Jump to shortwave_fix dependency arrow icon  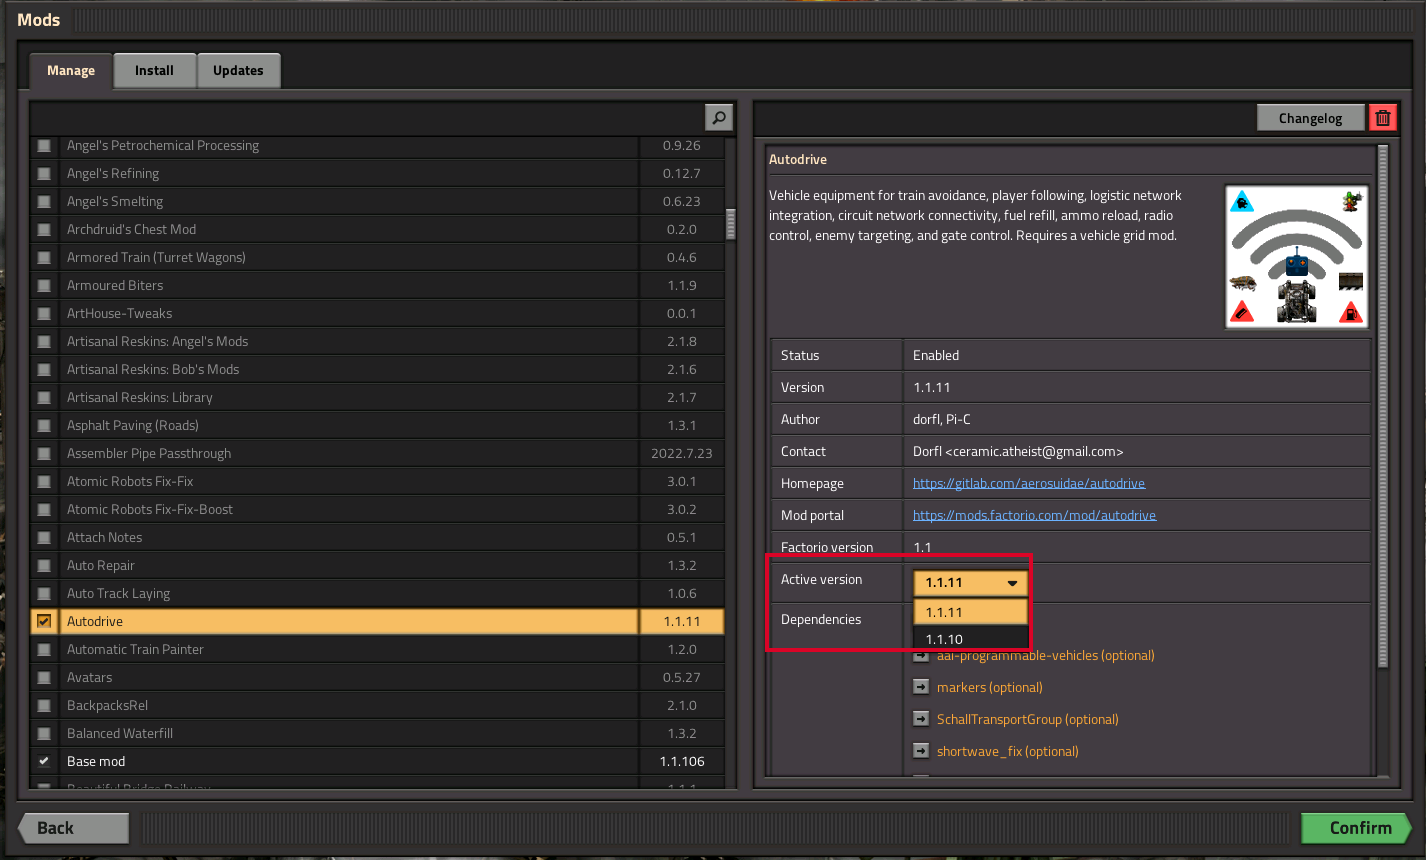click(921, 751)
